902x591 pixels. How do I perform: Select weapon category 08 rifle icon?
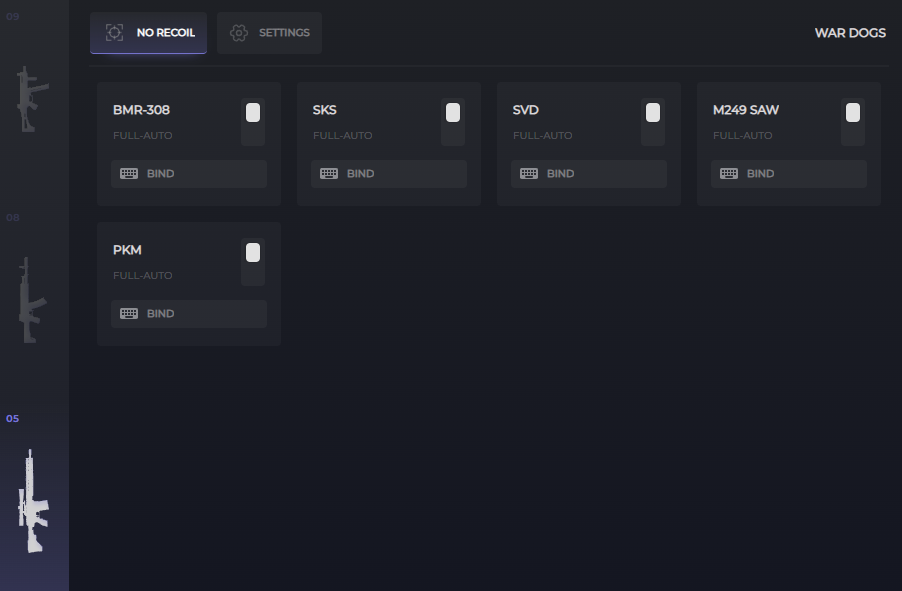click(x=32, y=300)
